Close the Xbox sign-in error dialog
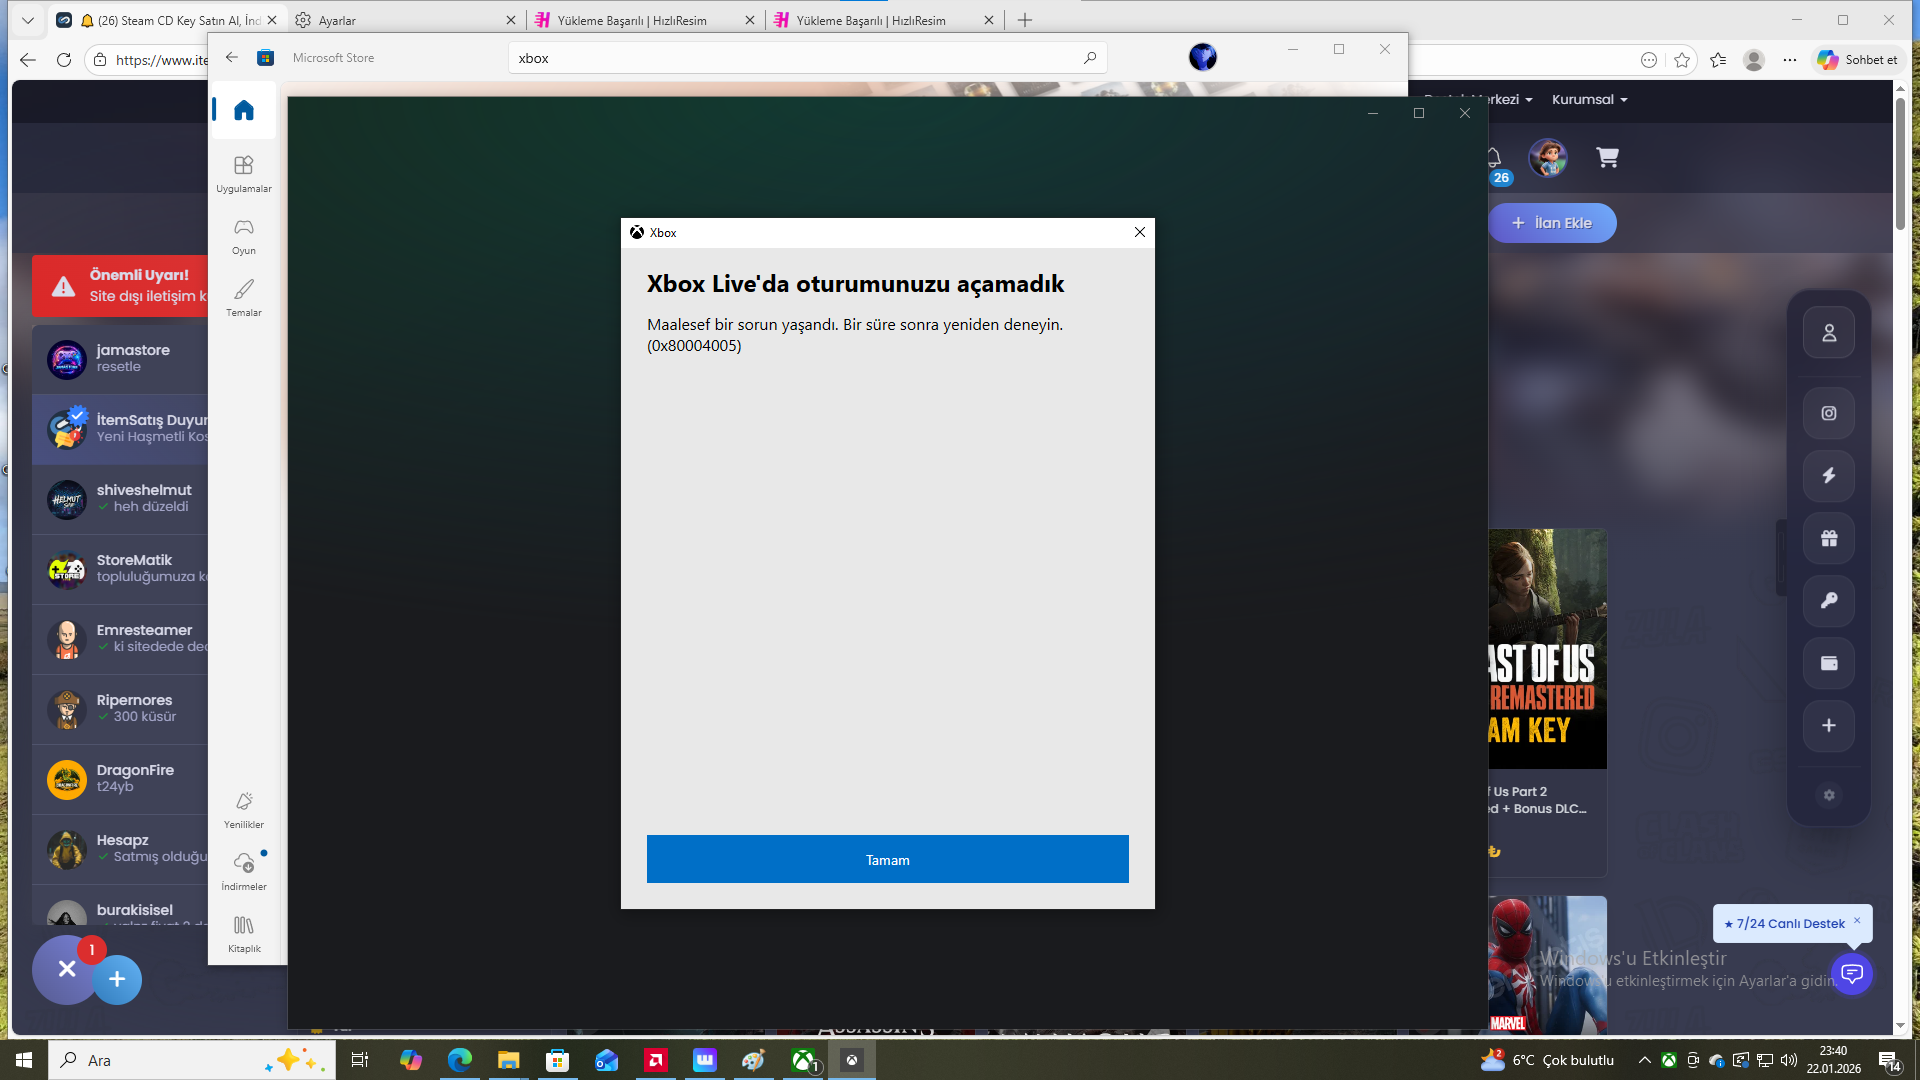Screen dimensions: 1920x1080 pos(1140,232)
